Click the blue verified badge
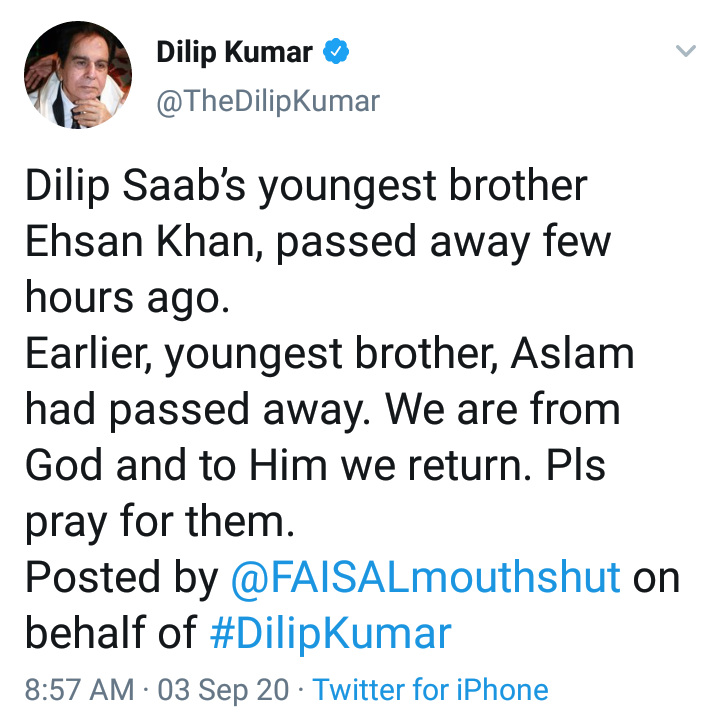Screen dimensions: 720x718 pos(336,51)
